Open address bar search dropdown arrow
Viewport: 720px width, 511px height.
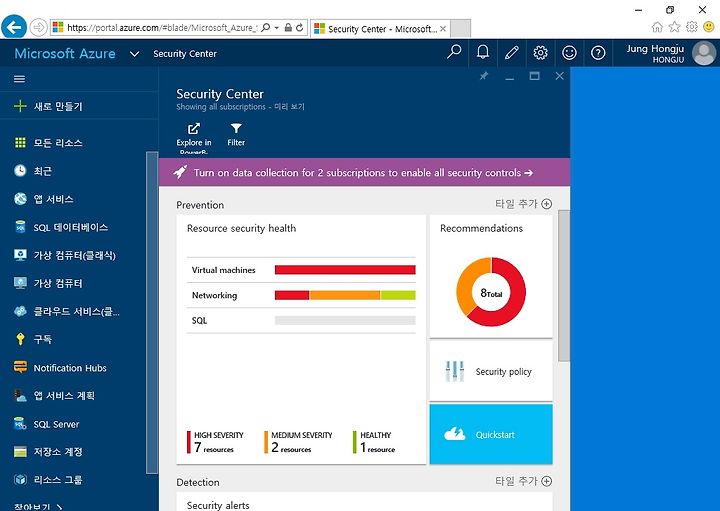(276, 28)
